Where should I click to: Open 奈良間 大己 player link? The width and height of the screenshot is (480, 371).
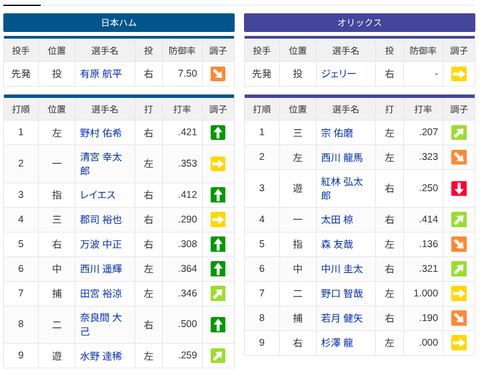101,324
